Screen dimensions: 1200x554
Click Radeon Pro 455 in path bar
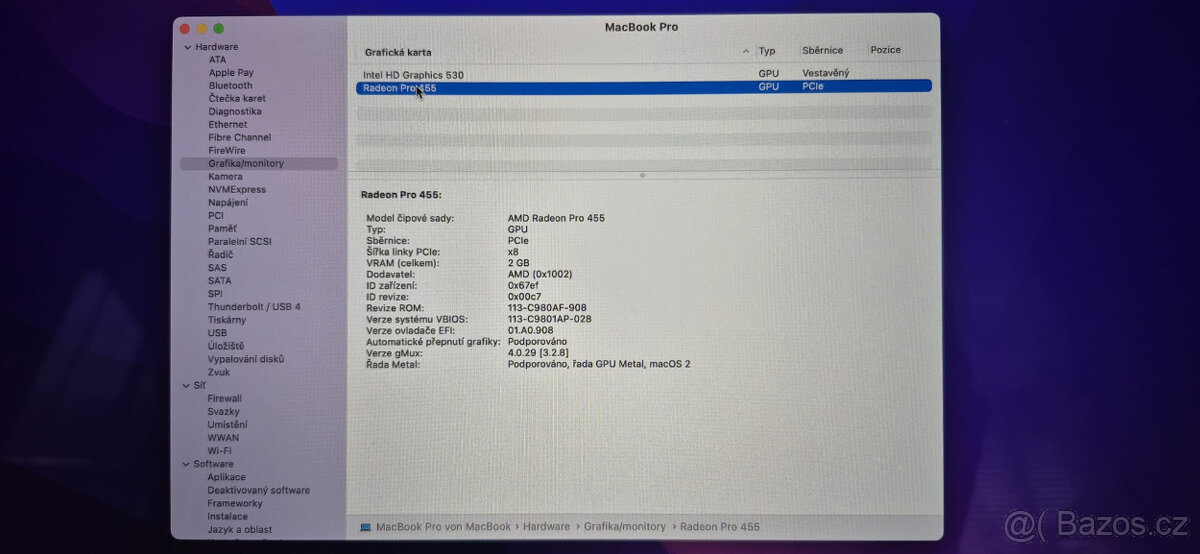(720, 526)
